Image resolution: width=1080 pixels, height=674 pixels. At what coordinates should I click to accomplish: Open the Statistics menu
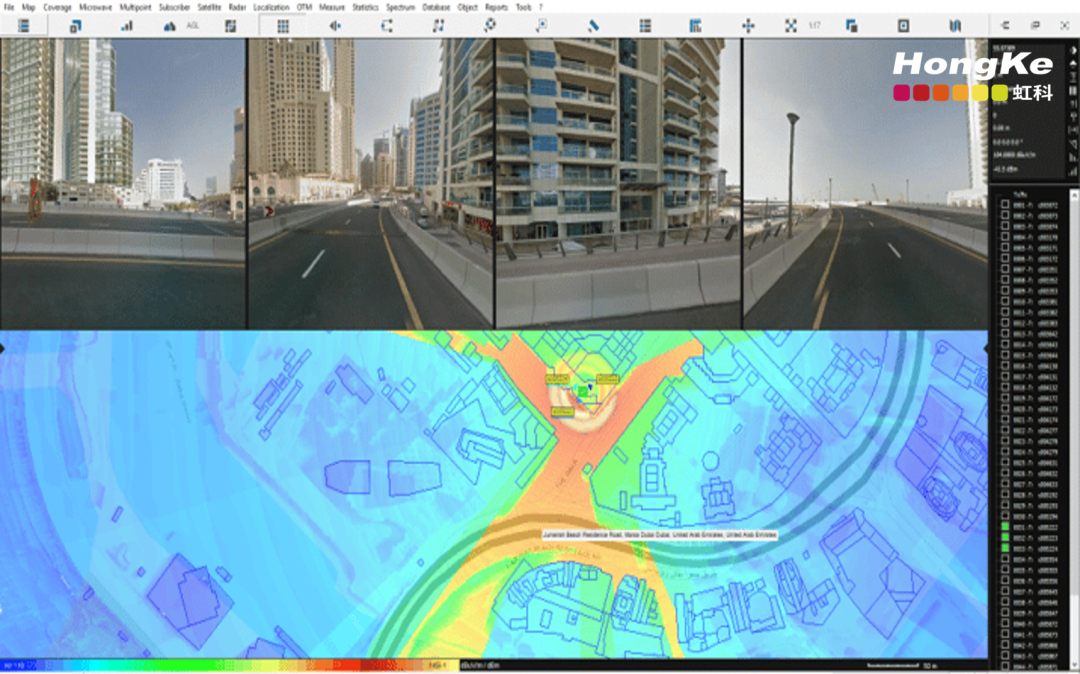[x=365, y=7]
